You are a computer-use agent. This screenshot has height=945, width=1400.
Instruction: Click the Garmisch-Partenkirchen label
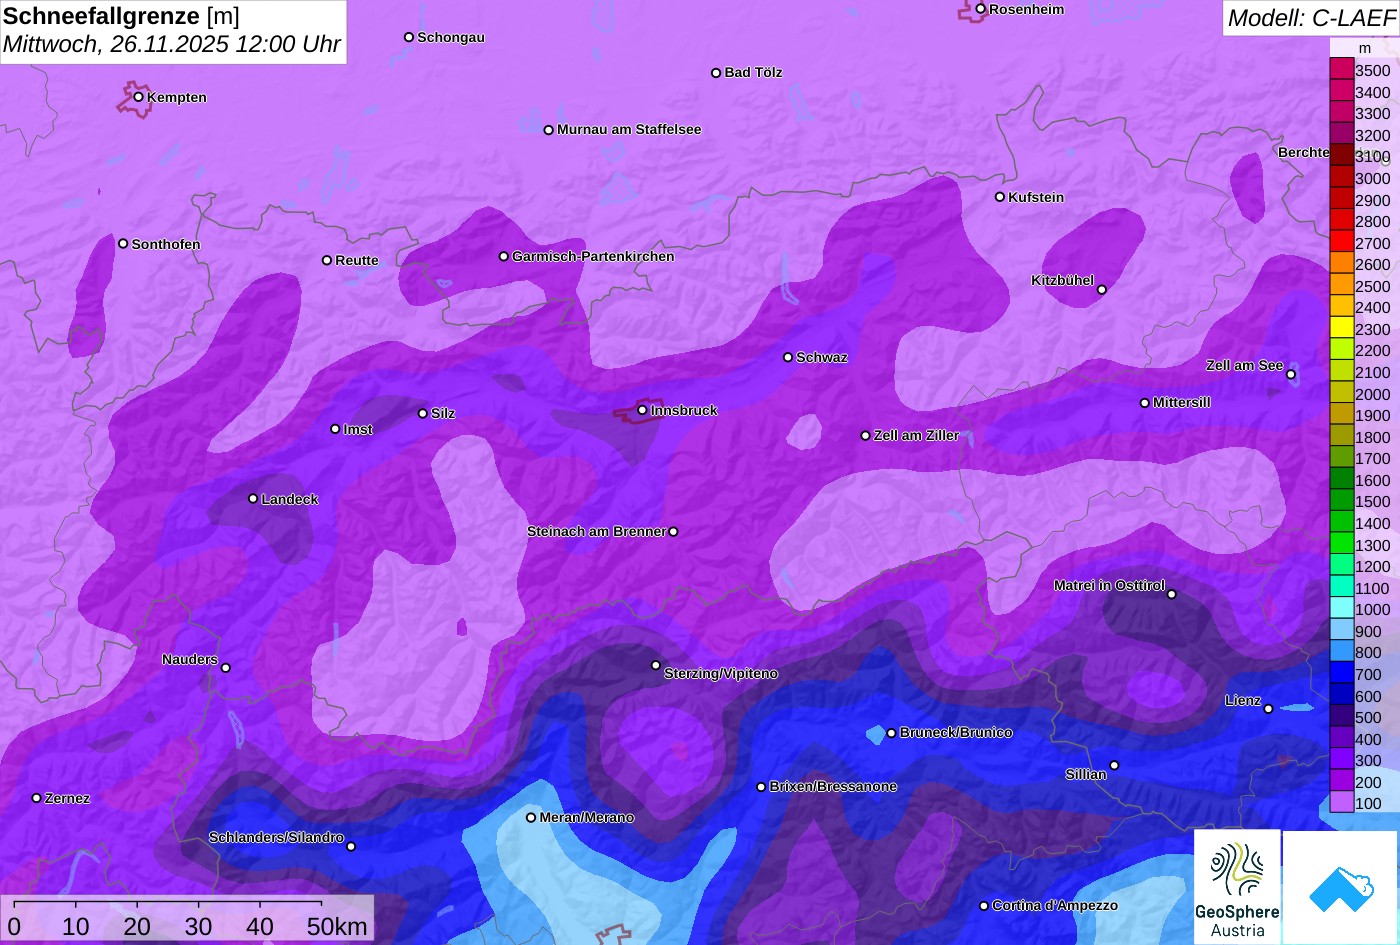[593, 256]
